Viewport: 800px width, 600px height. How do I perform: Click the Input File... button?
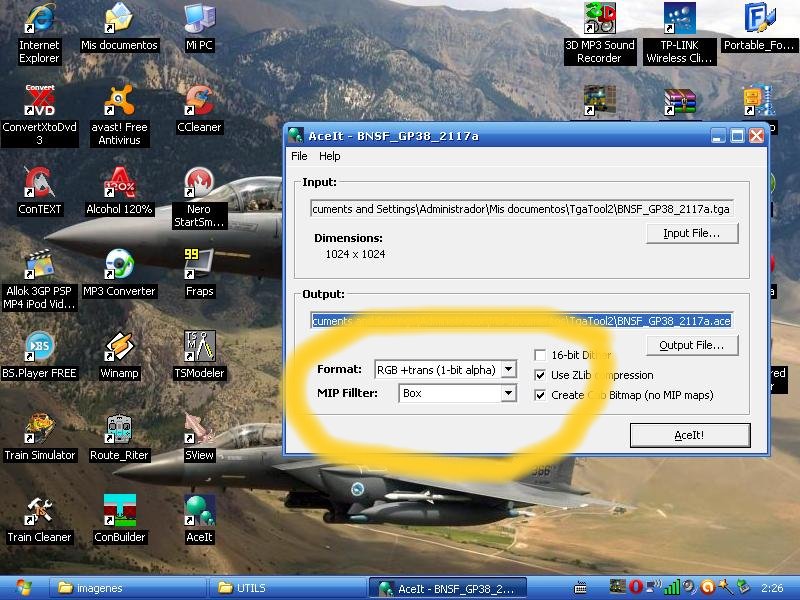point(692,233)
